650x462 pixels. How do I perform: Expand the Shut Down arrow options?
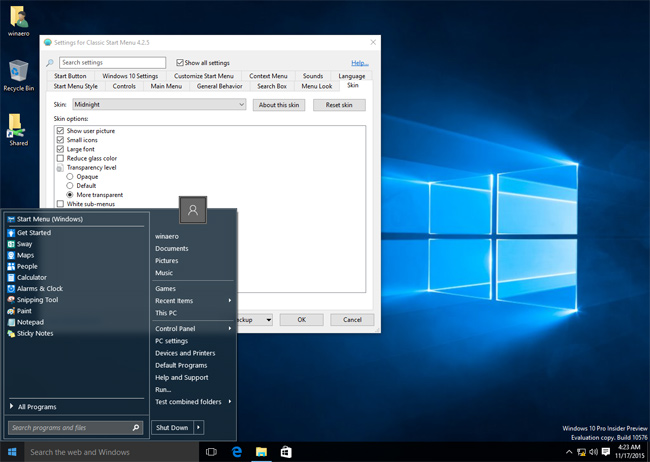click(198, 427)
